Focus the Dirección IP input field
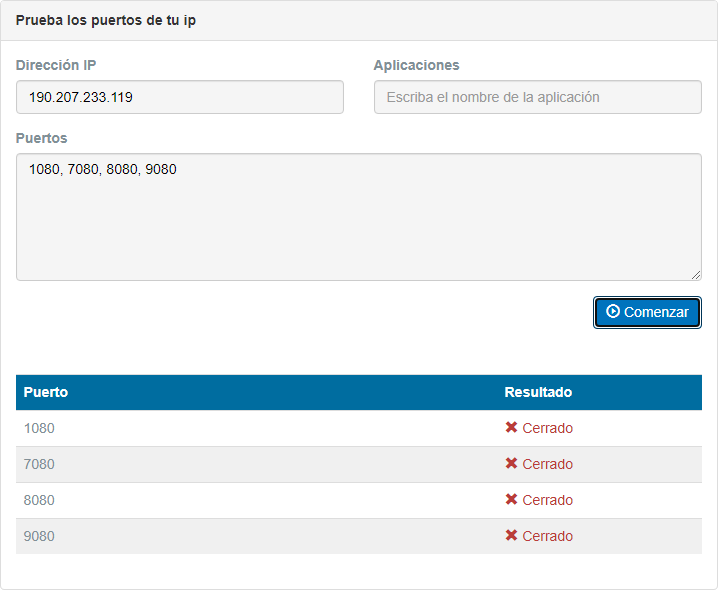 [180, 97]
